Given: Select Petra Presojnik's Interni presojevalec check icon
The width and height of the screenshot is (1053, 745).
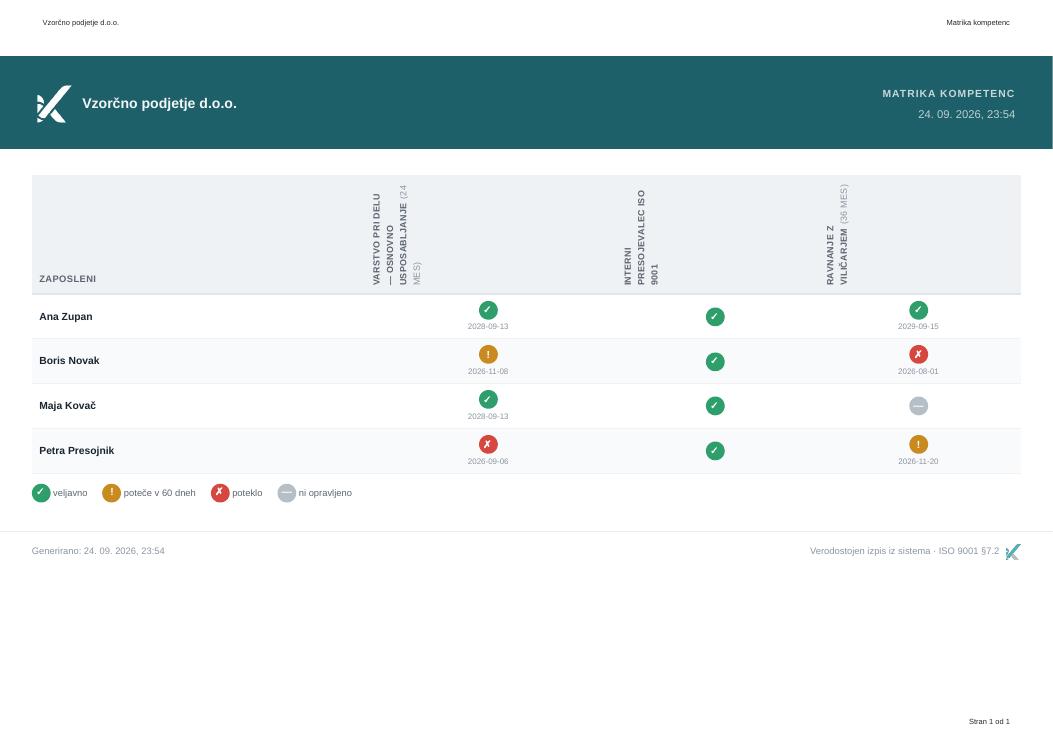Looking at the screenshot, I should pyautogui.click(x=715, y=451).
